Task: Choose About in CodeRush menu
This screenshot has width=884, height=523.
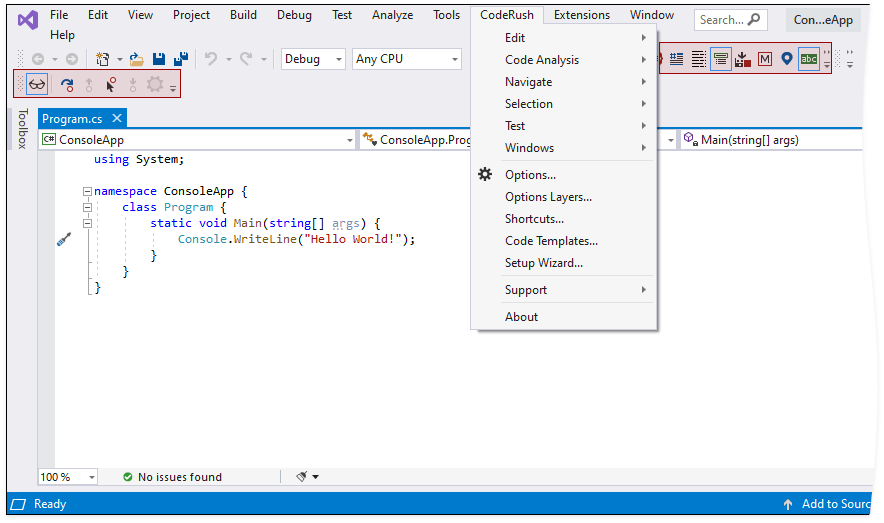Action: point(564,317)
